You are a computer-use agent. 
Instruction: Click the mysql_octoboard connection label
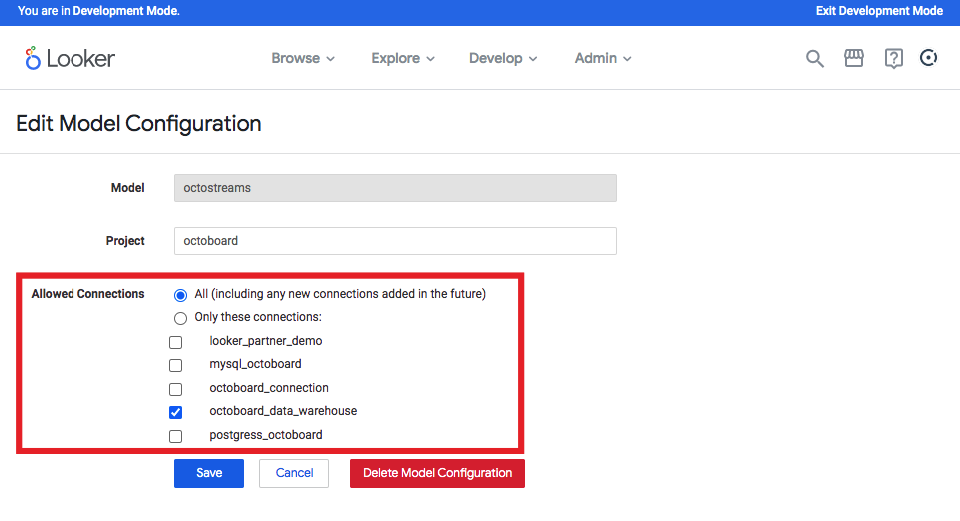[255, 364]
